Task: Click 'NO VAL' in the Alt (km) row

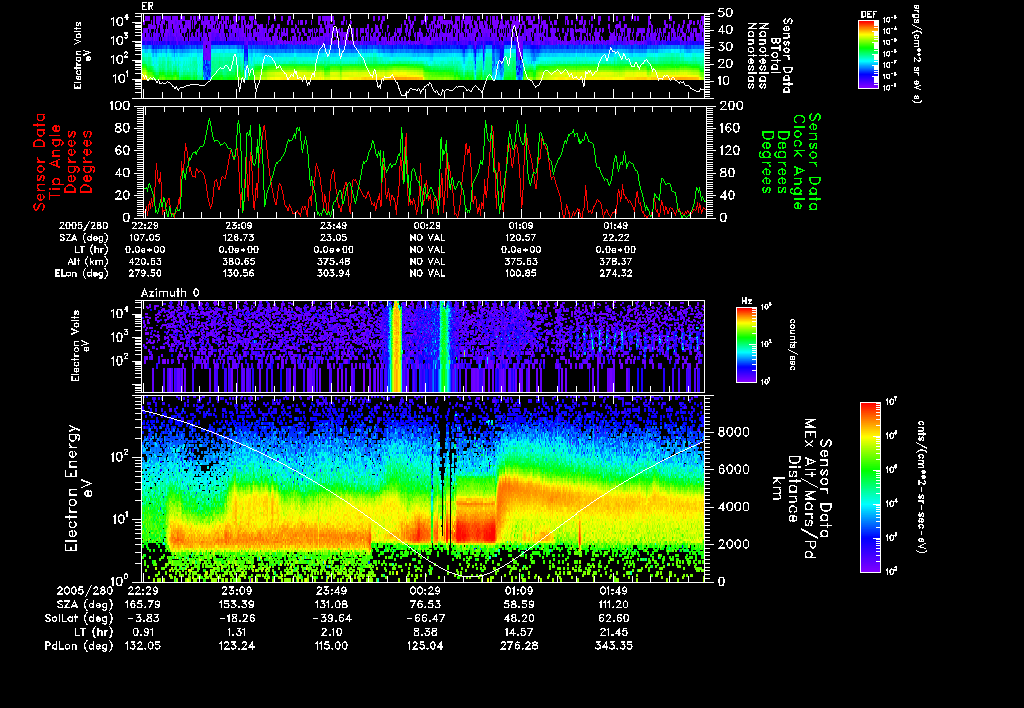Action: (427, 262)
